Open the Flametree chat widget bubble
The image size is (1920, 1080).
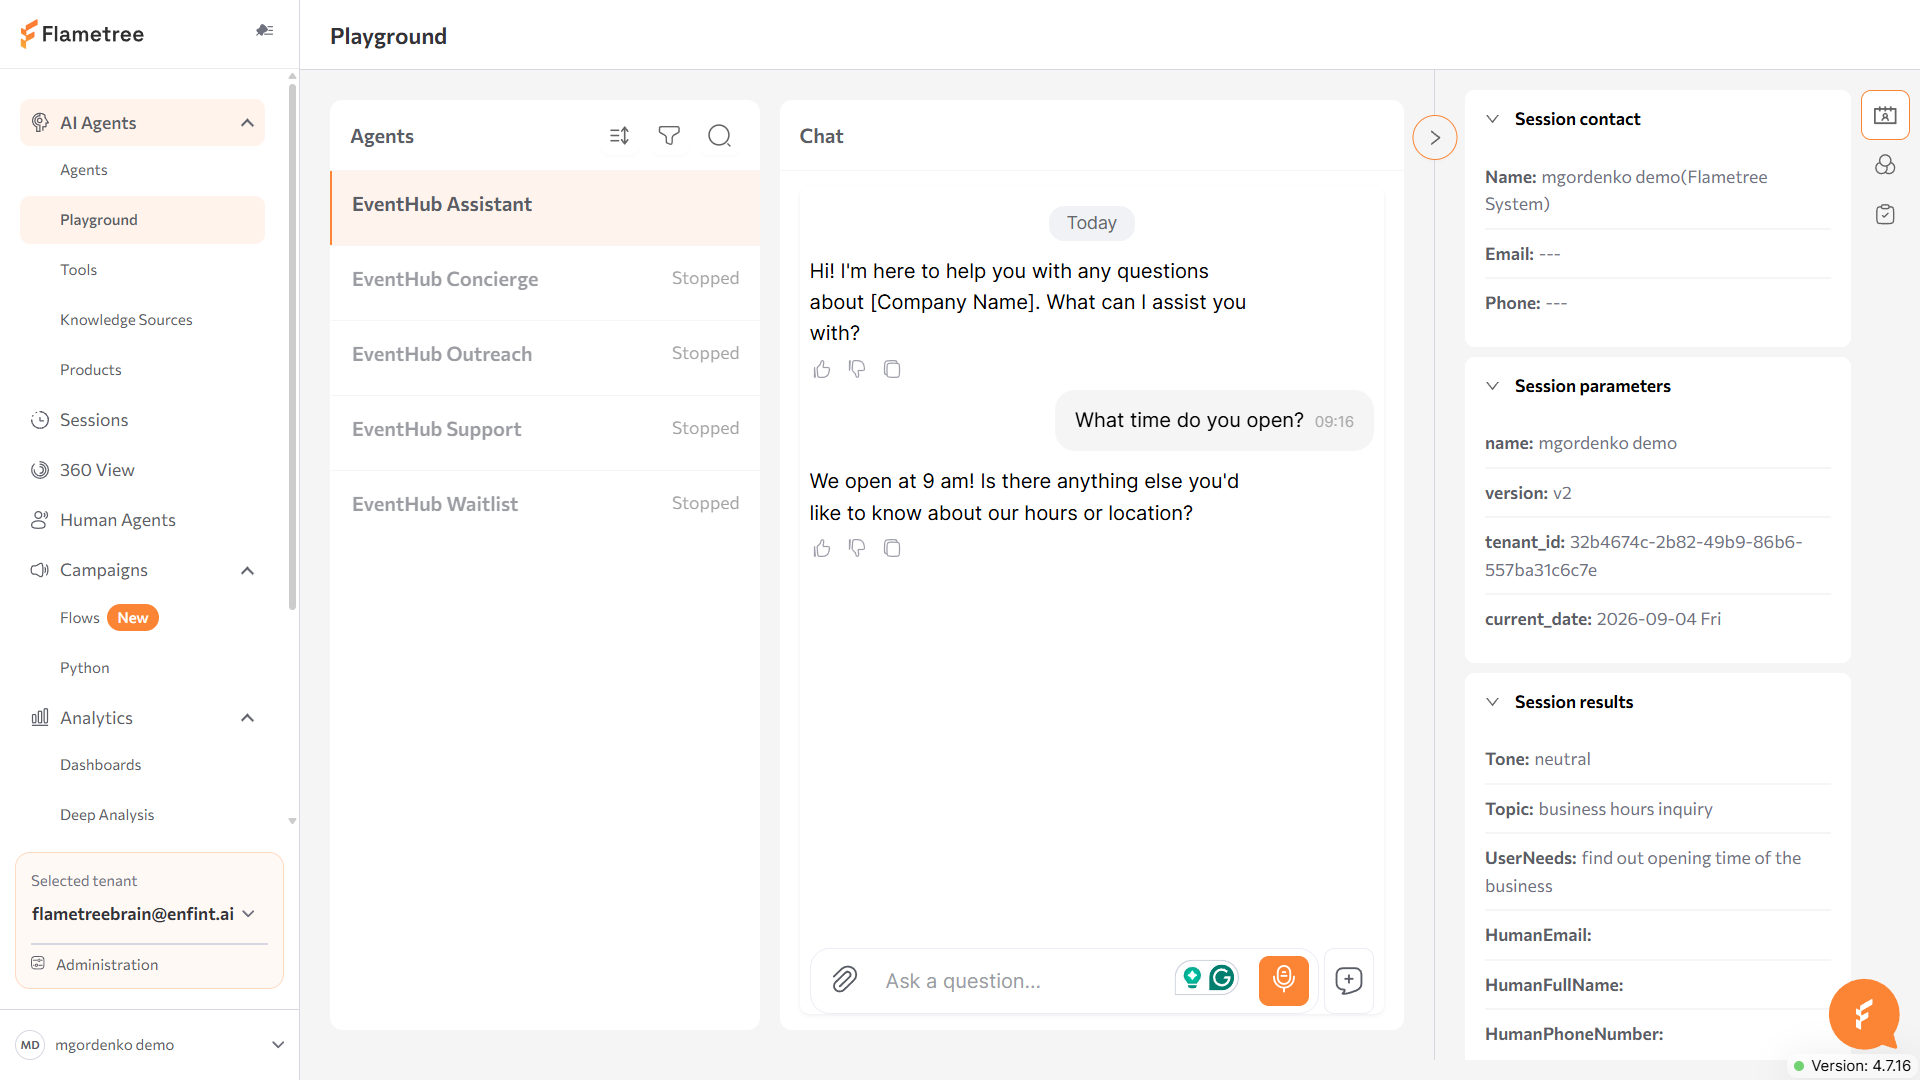coord(1864,1014)
